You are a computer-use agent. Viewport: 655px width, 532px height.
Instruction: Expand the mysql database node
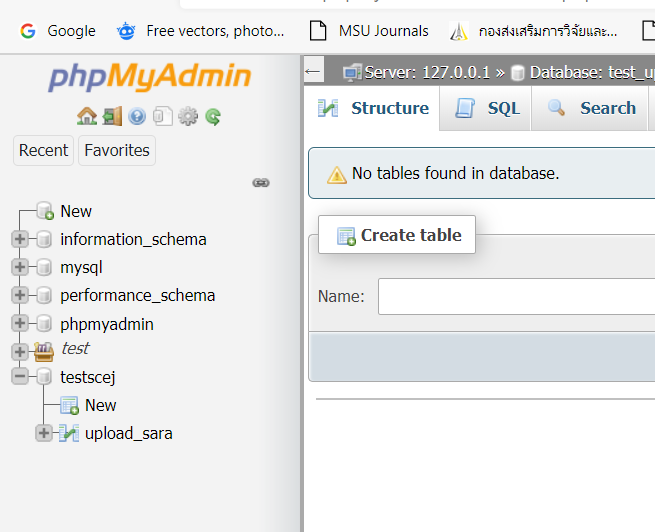[20, 267]
